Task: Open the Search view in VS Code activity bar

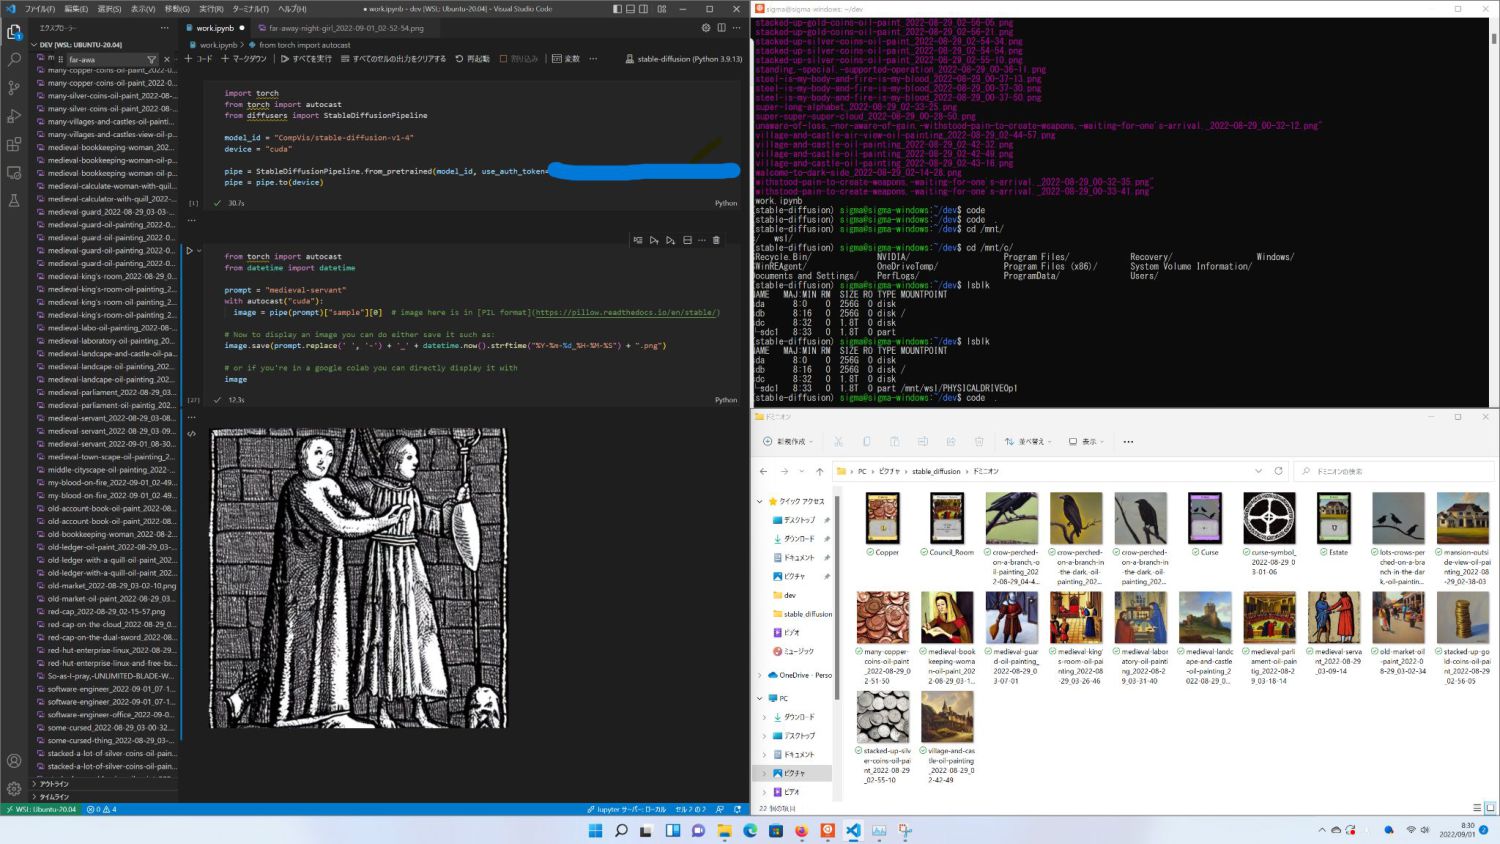Action: click(x=14, y=60)
